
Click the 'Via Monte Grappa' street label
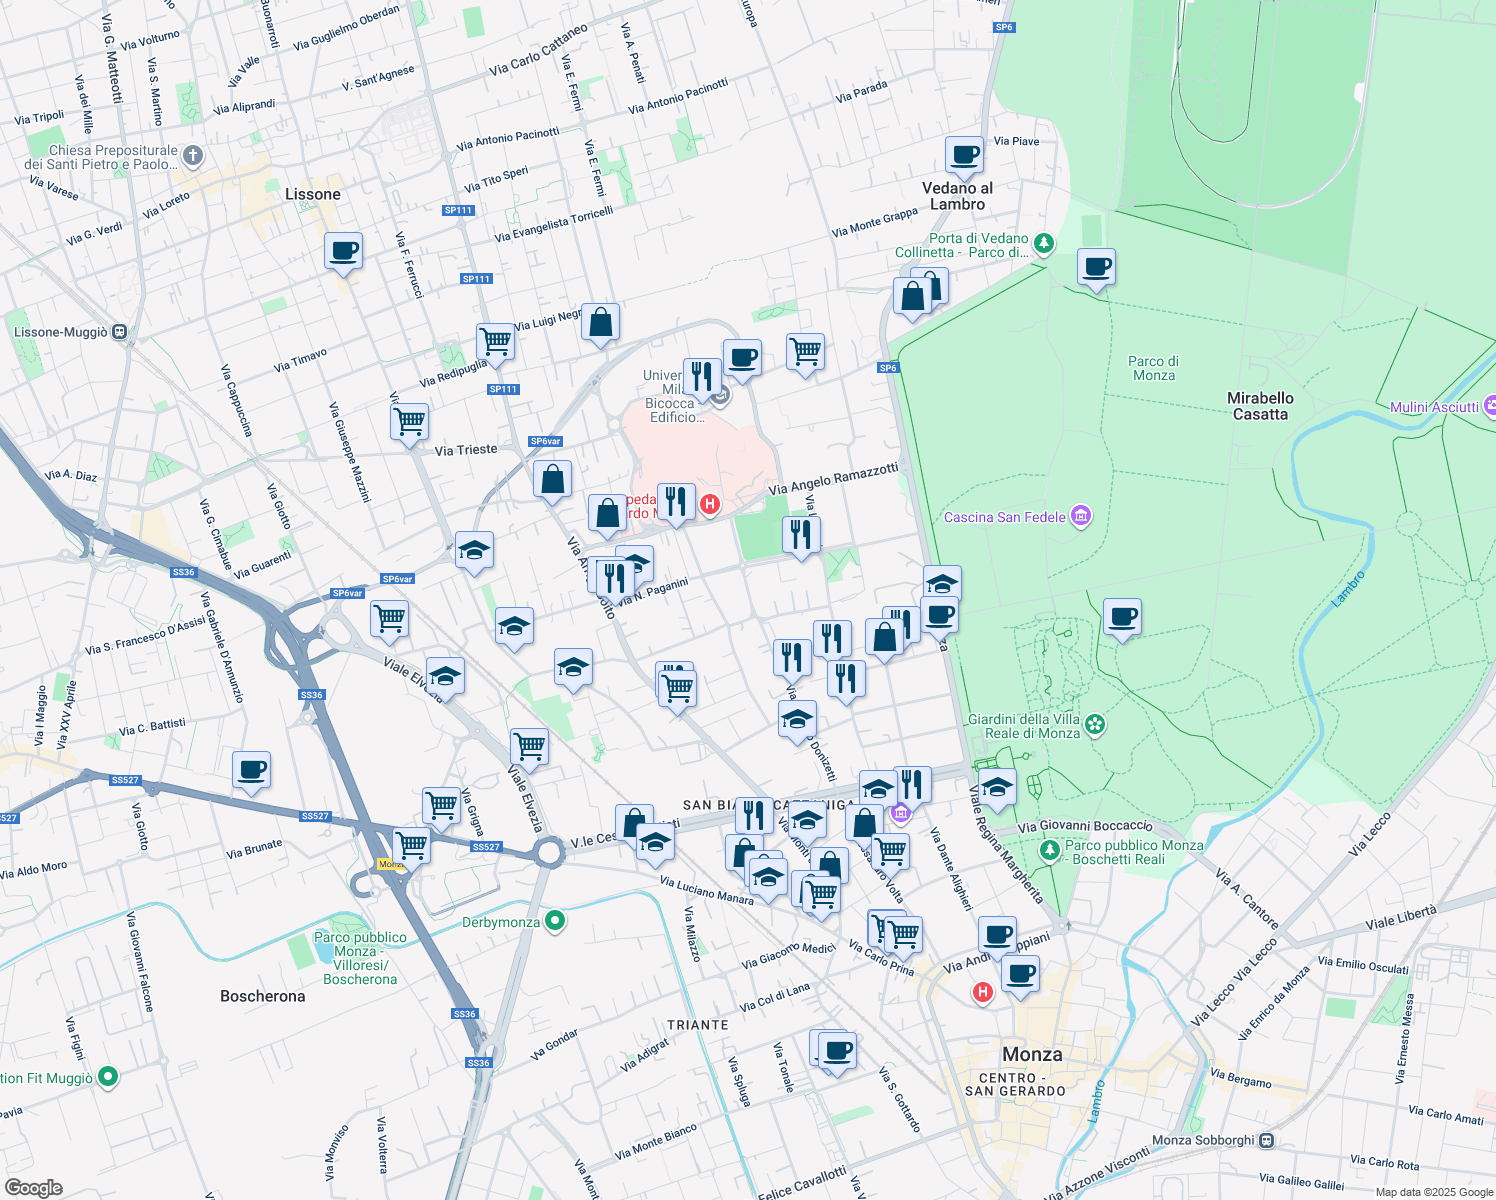click(875, 223)
